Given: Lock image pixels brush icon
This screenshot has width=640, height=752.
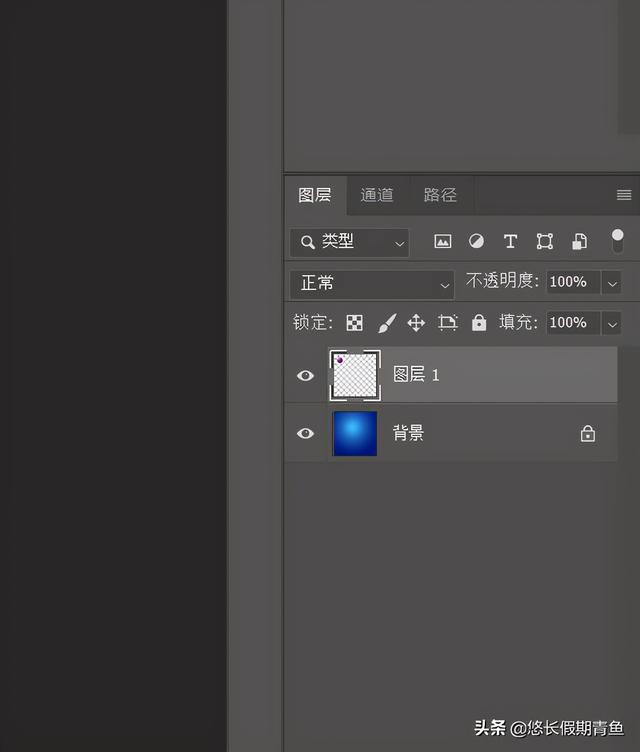Looking at the screenshot, I should [387, 323].
